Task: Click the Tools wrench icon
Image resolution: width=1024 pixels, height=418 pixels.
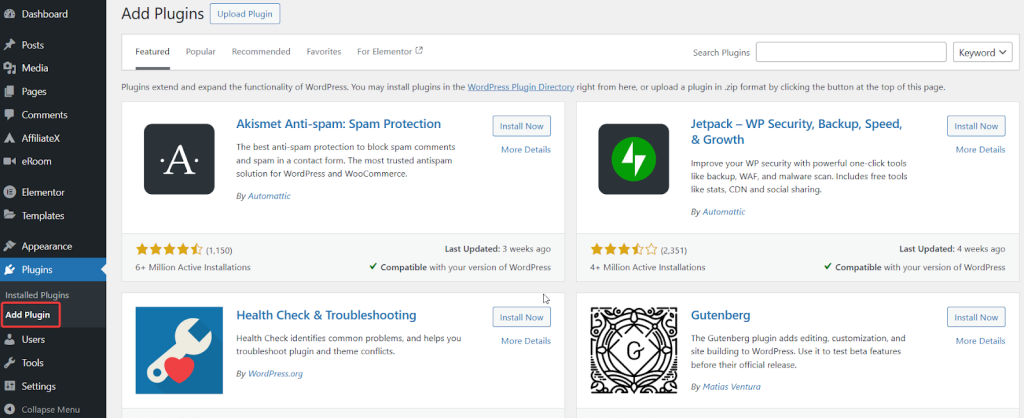Action: pos(9,363)
